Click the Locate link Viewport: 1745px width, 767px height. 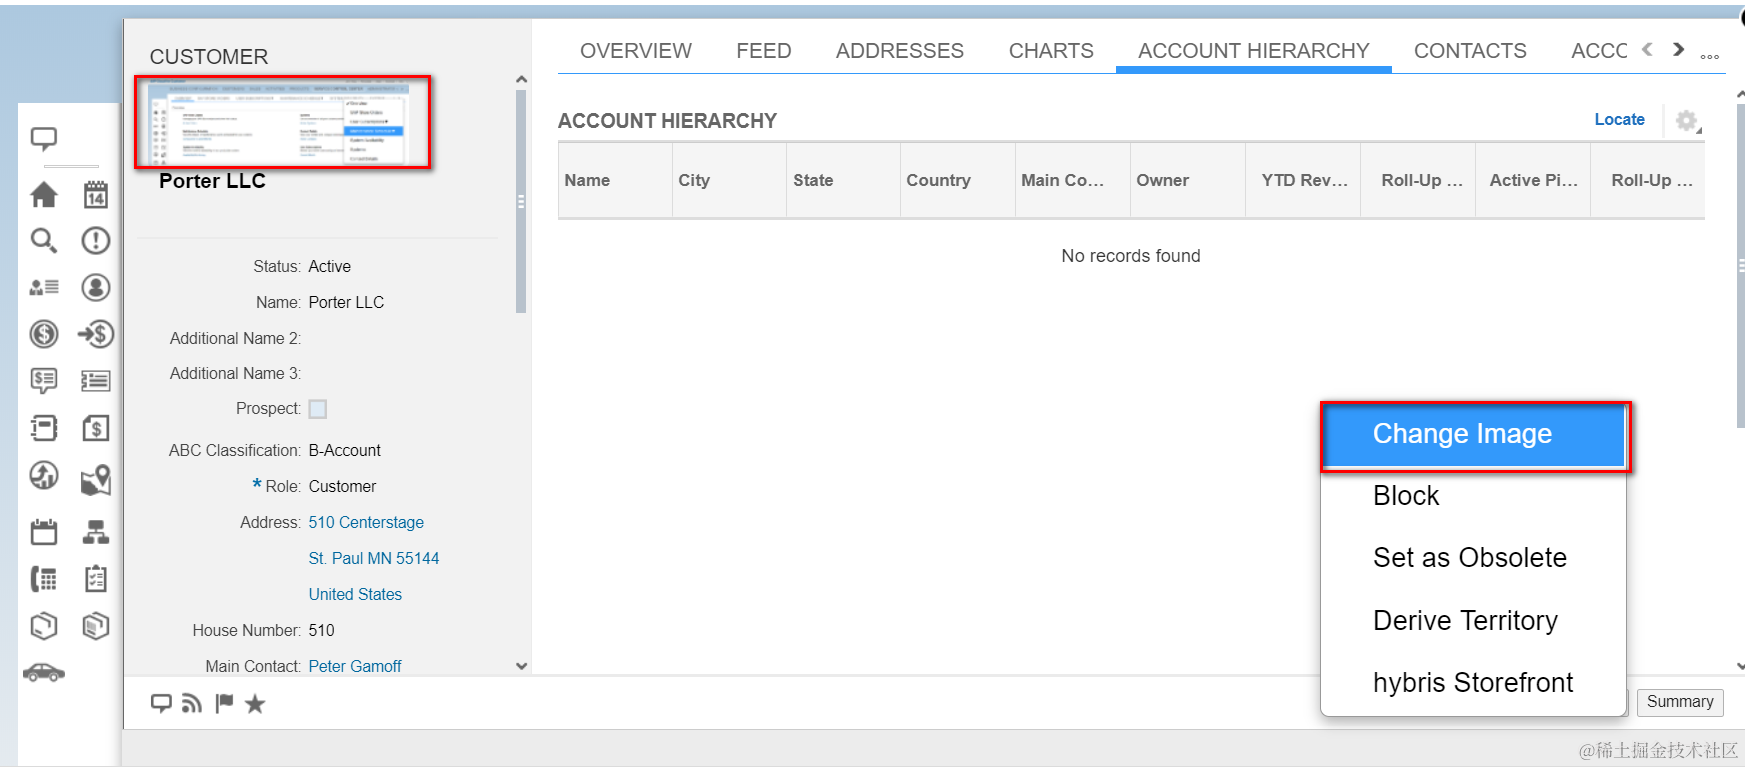(1619, 119)
